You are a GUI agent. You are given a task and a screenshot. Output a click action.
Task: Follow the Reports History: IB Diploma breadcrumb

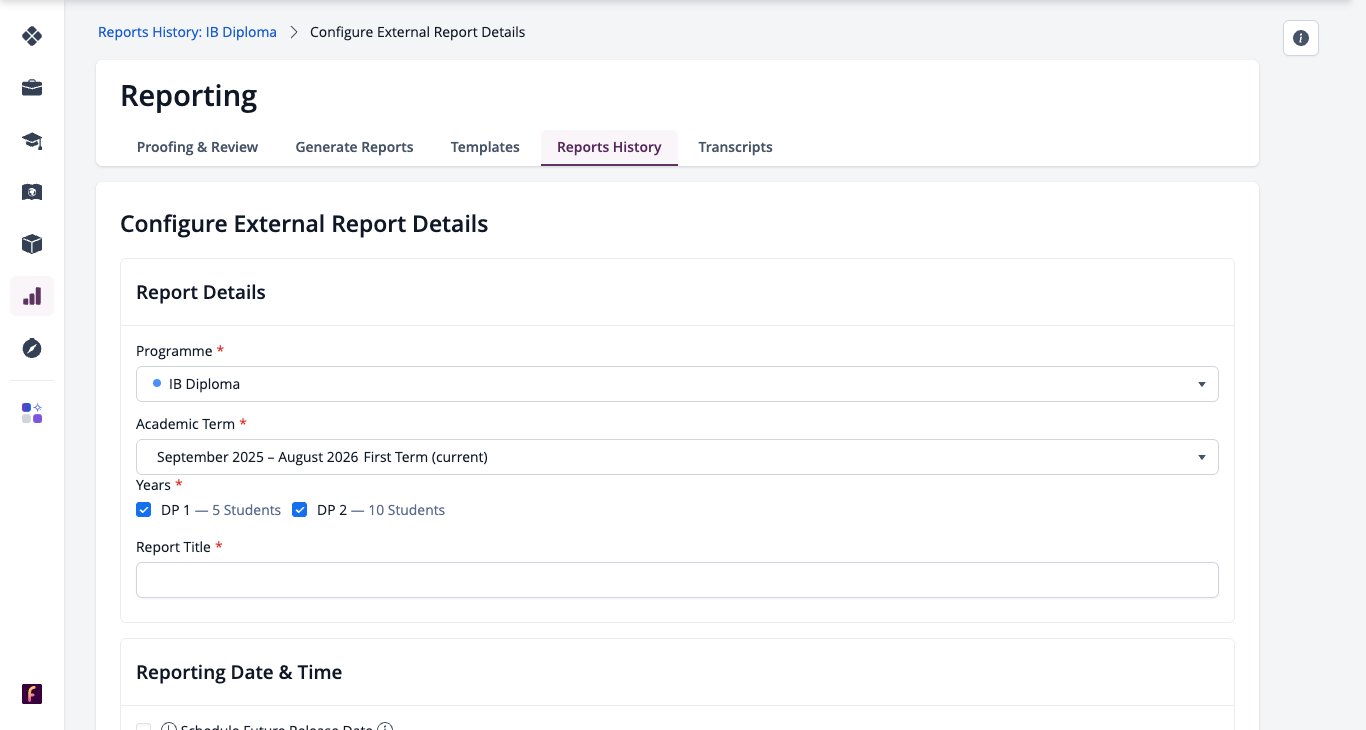[x=187, y=32]
